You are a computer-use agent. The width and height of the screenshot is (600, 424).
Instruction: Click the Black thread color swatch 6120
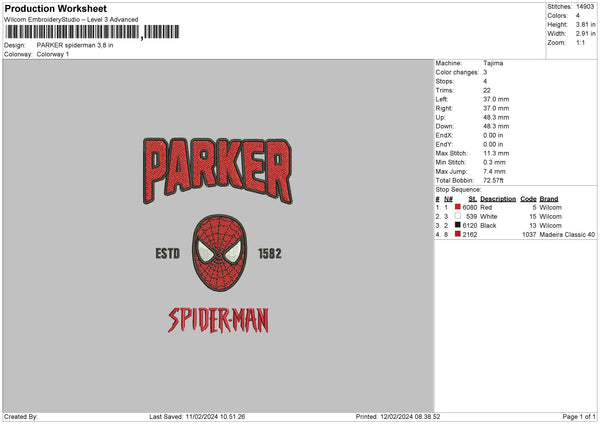tap(457, 225)
